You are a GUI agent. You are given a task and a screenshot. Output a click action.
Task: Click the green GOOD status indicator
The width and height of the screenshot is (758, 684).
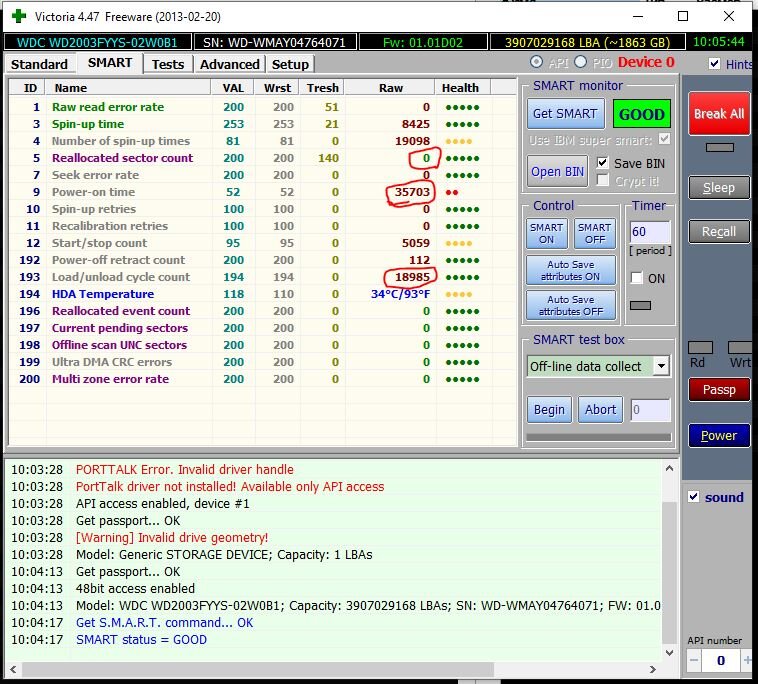[641, 114]
